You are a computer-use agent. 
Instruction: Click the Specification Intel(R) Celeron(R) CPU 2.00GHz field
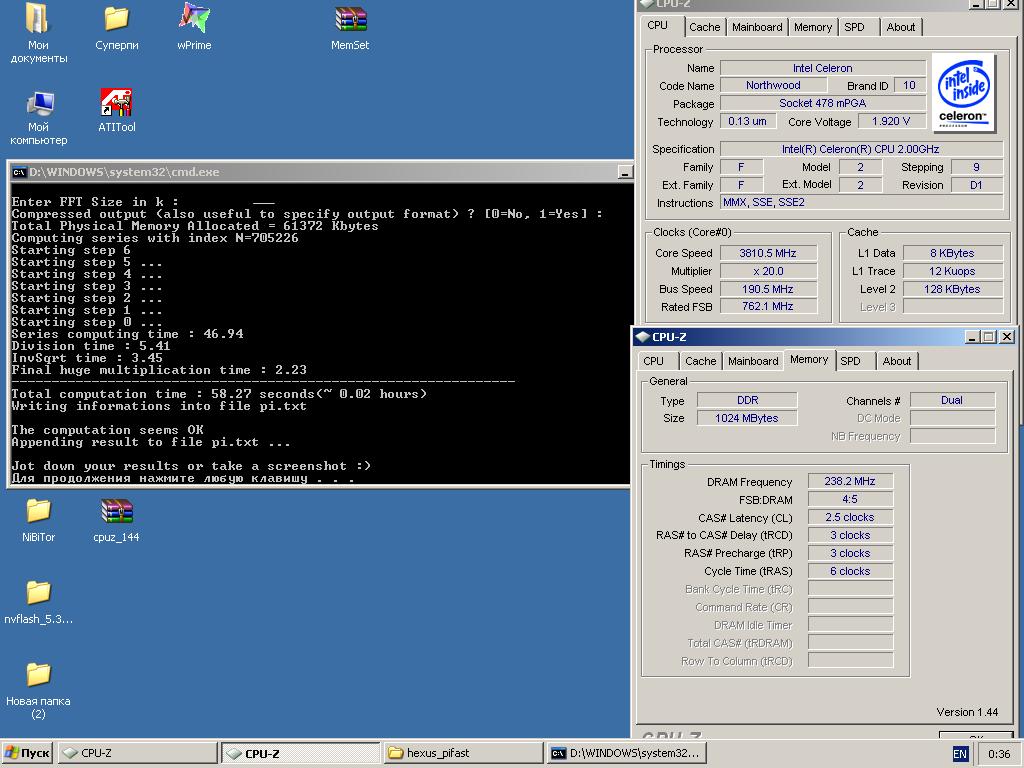861,149
